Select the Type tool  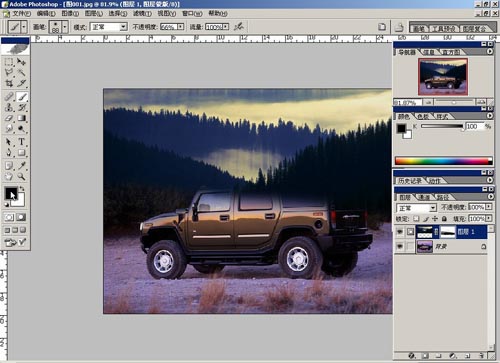(x=21, y=142)
